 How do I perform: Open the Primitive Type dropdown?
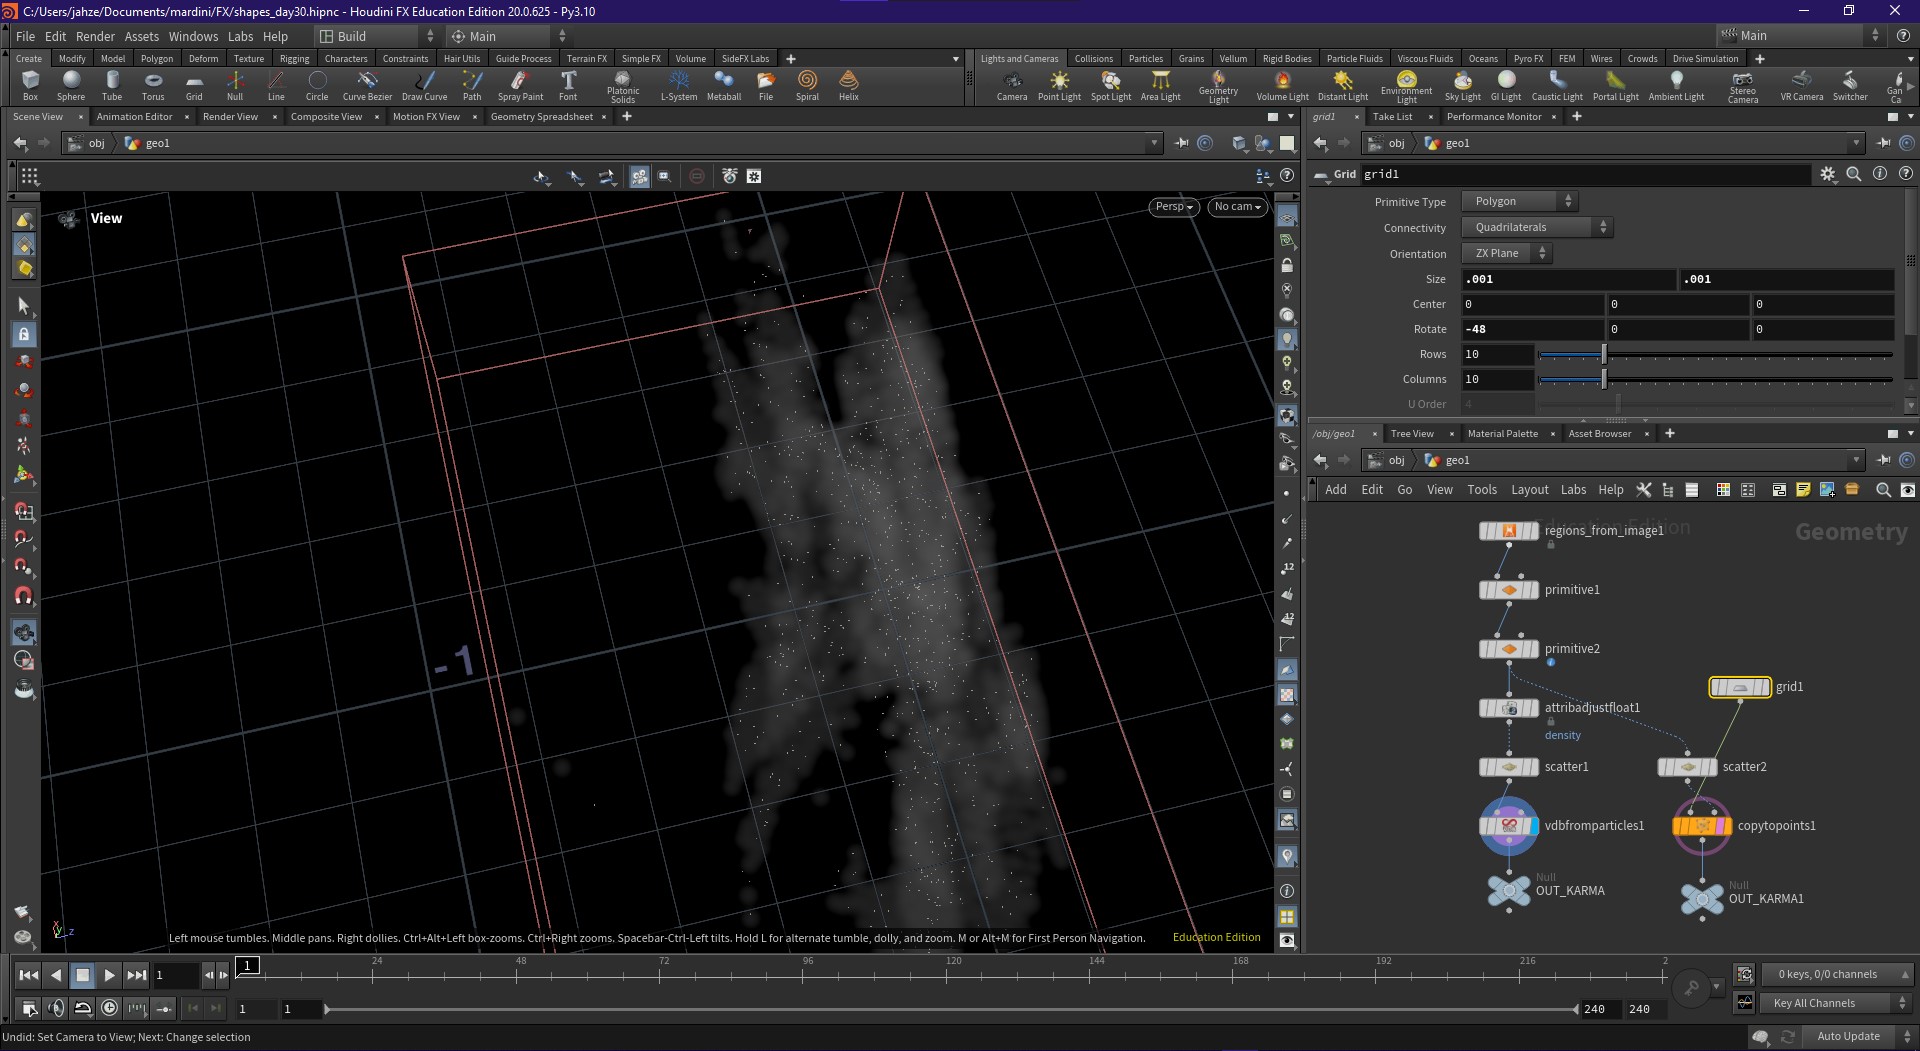(1519, 201)
